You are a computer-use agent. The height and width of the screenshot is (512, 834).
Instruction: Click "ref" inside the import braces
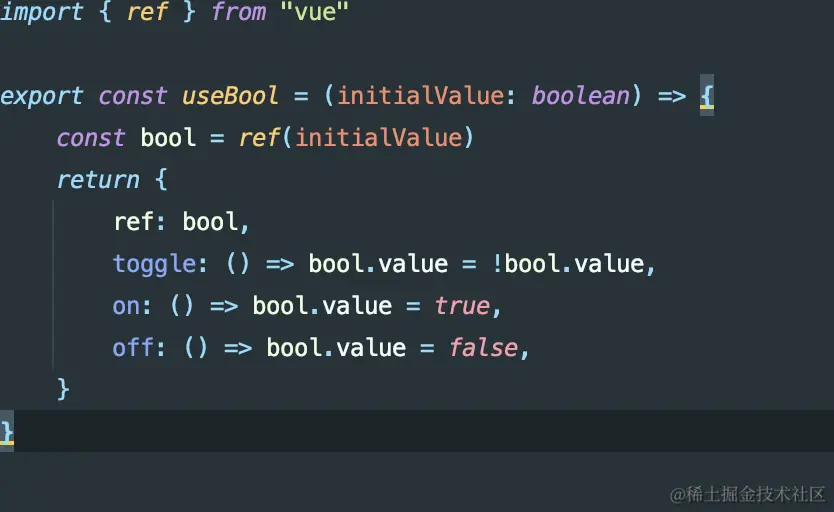146,12
